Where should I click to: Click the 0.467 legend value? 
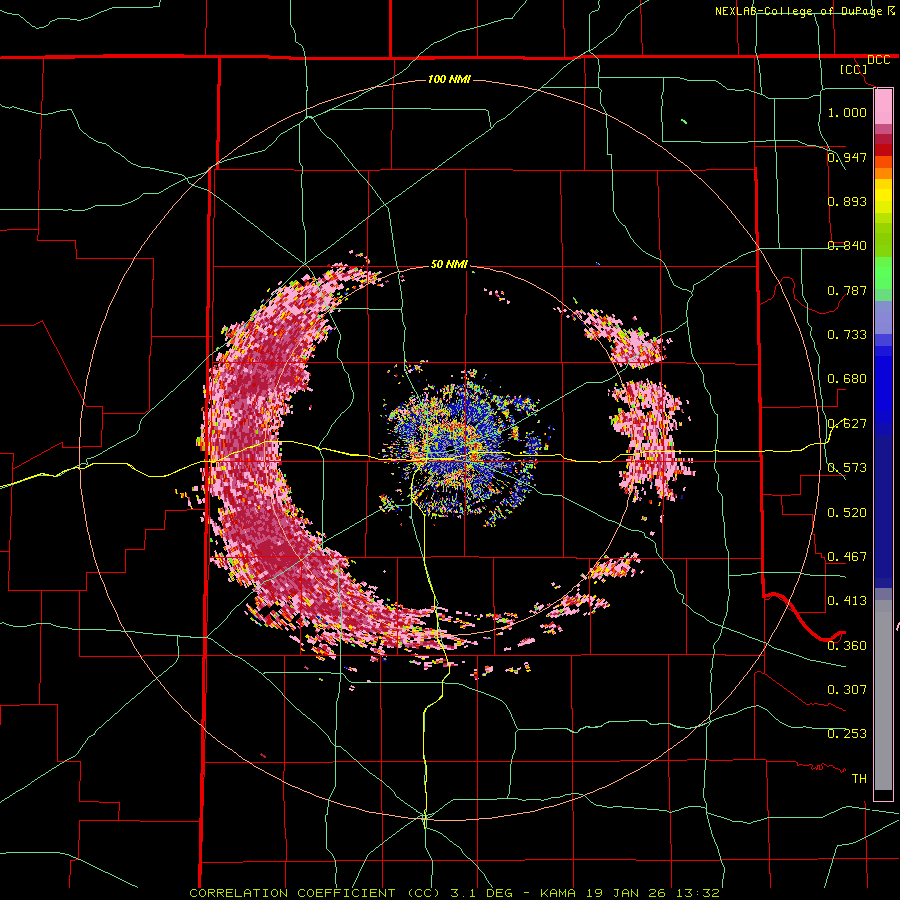click(x=847, y=556)
